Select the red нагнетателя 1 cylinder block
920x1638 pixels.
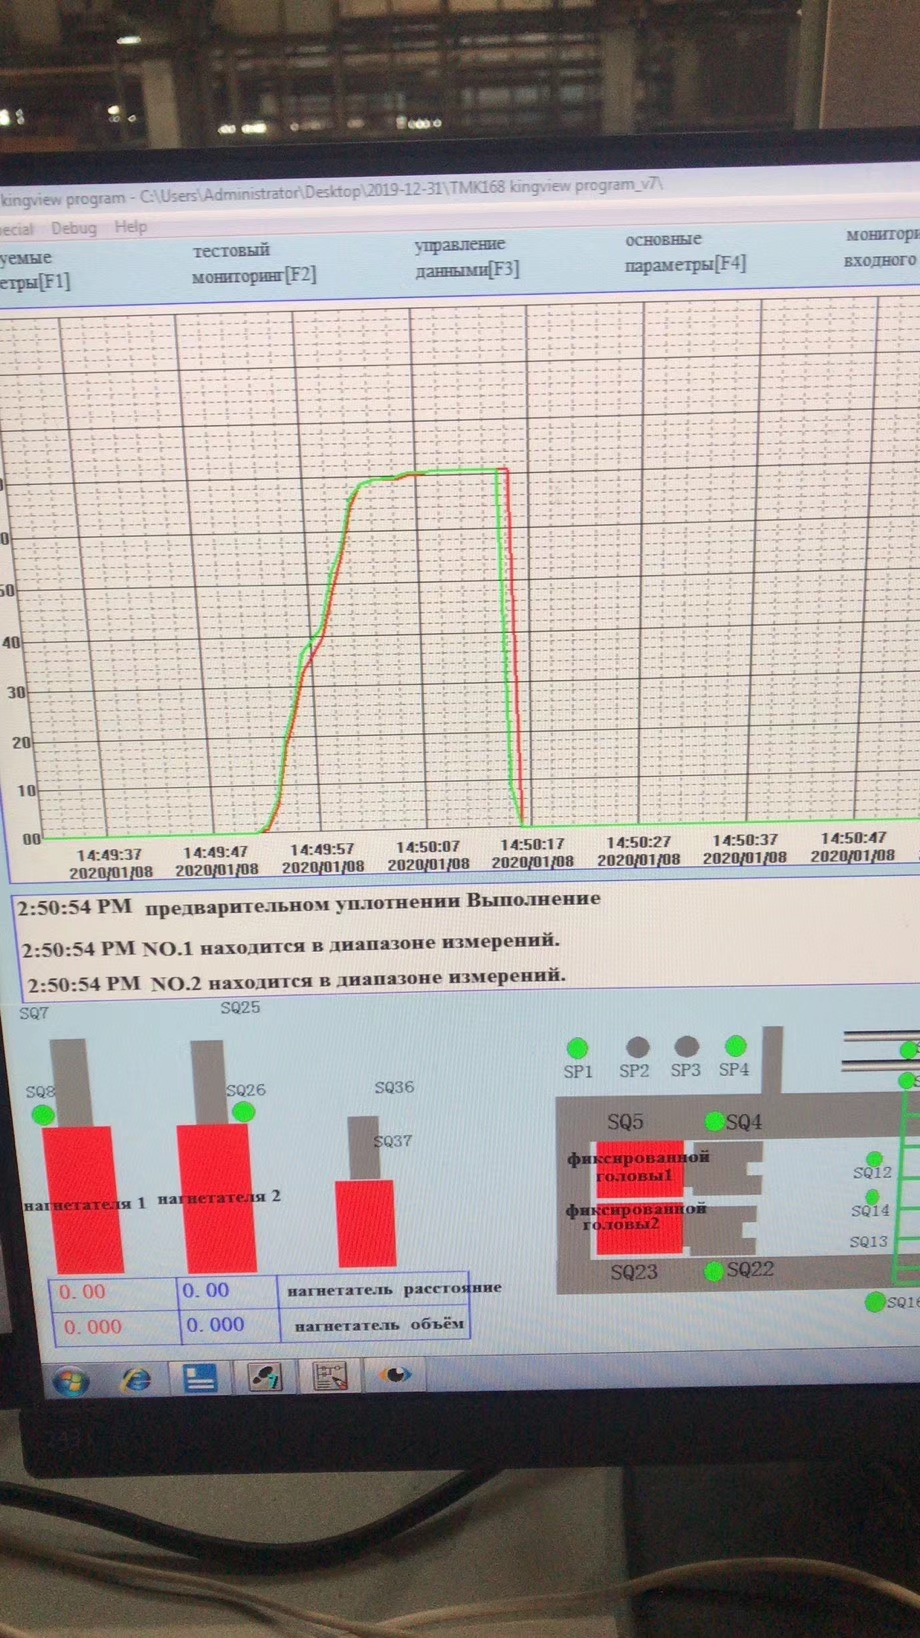84,1198
